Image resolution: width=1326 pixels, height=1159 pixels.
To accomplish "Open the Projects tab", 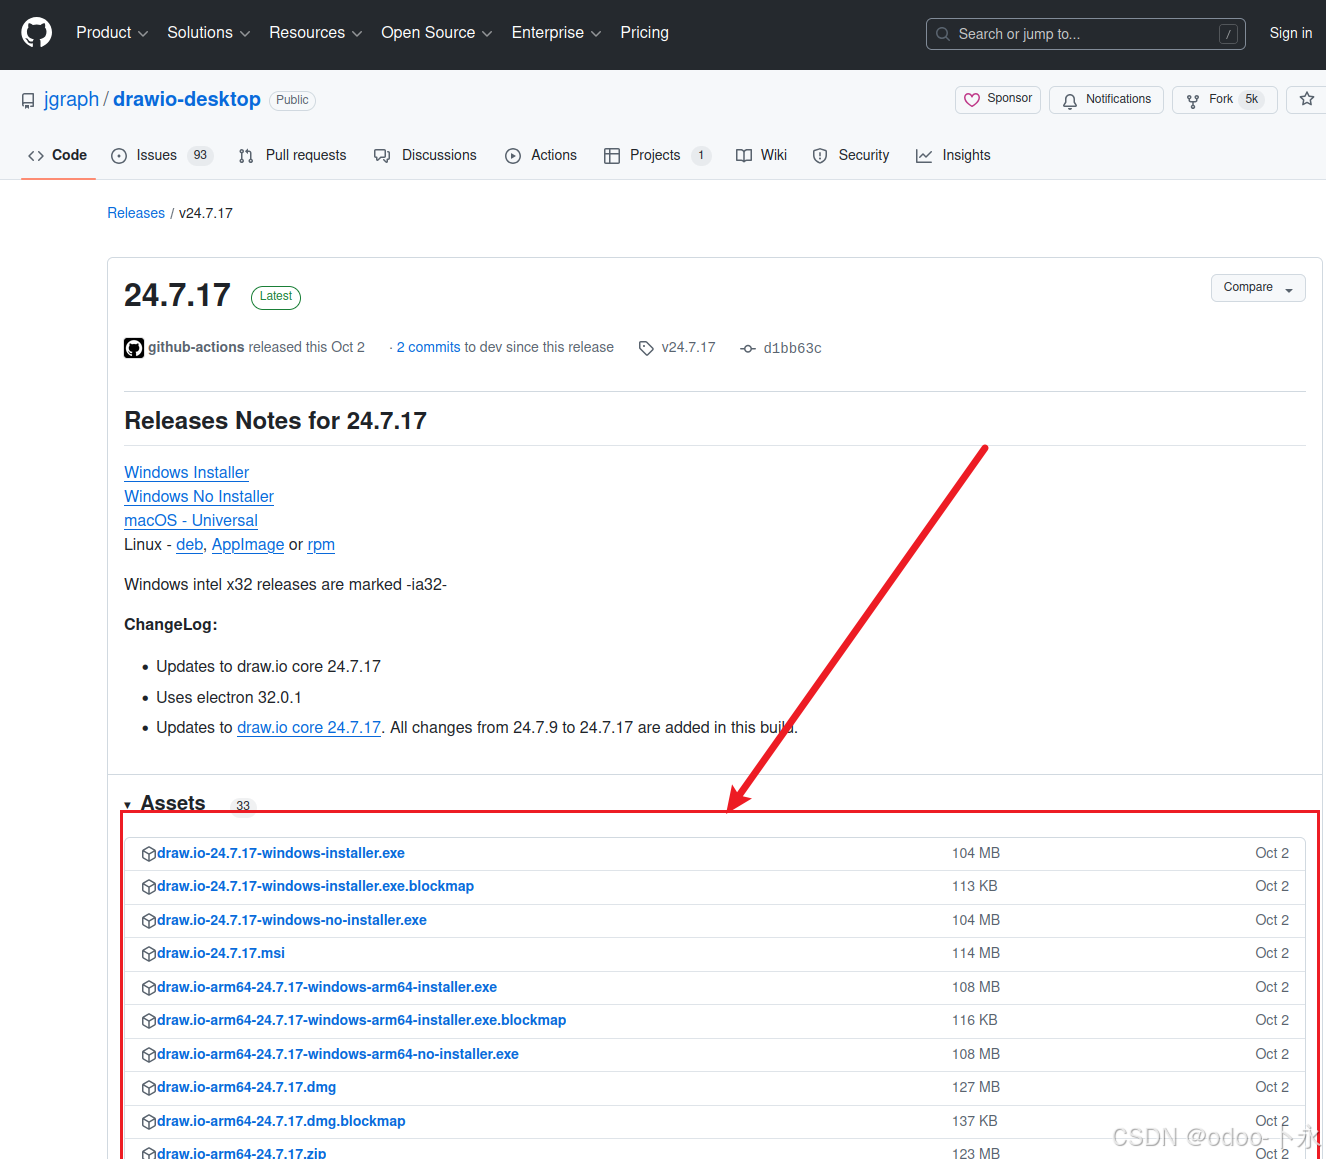I will tap(657, 155).
